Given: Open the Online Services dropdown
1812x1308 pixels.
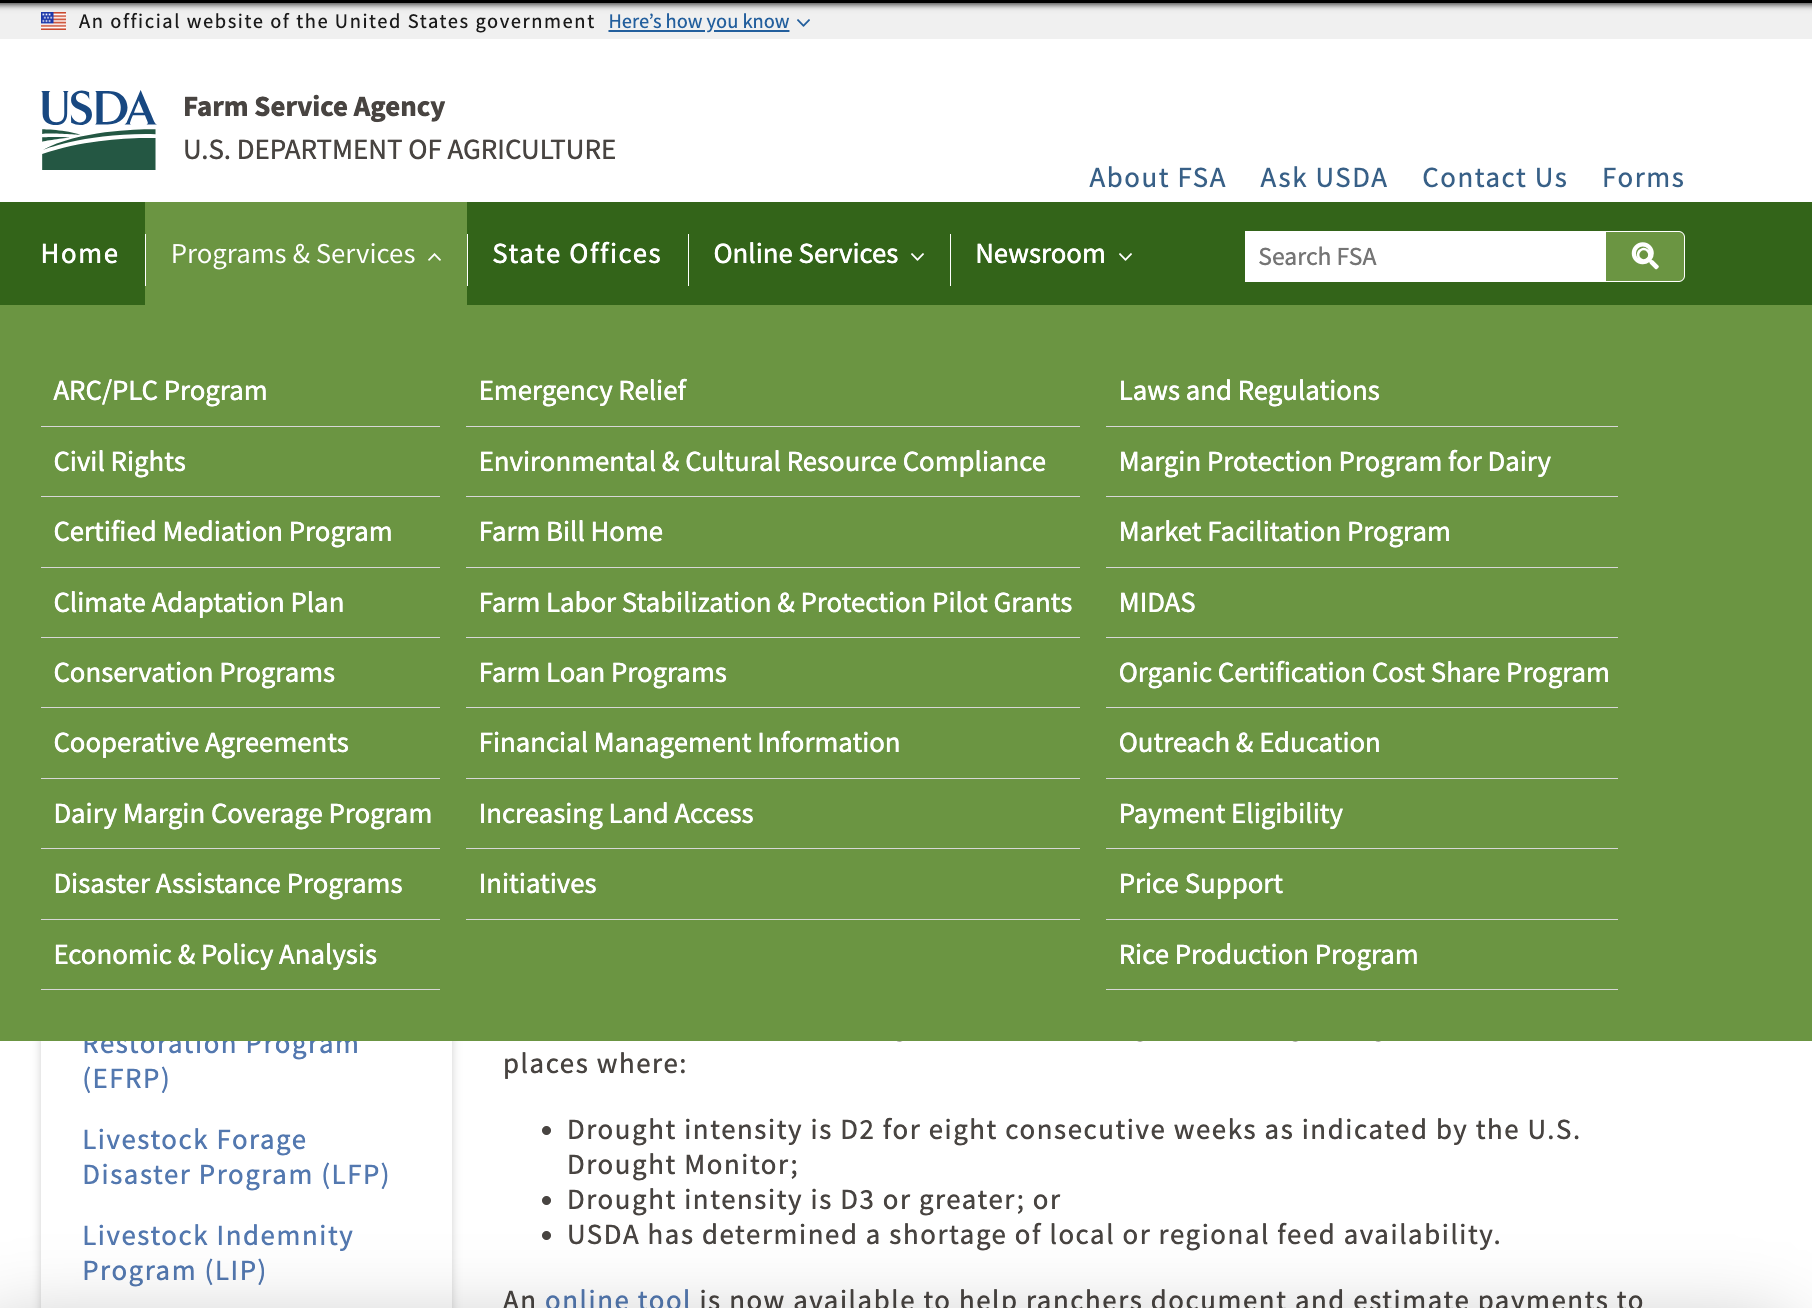Looking at the screenshot, I should click(818, 254).
